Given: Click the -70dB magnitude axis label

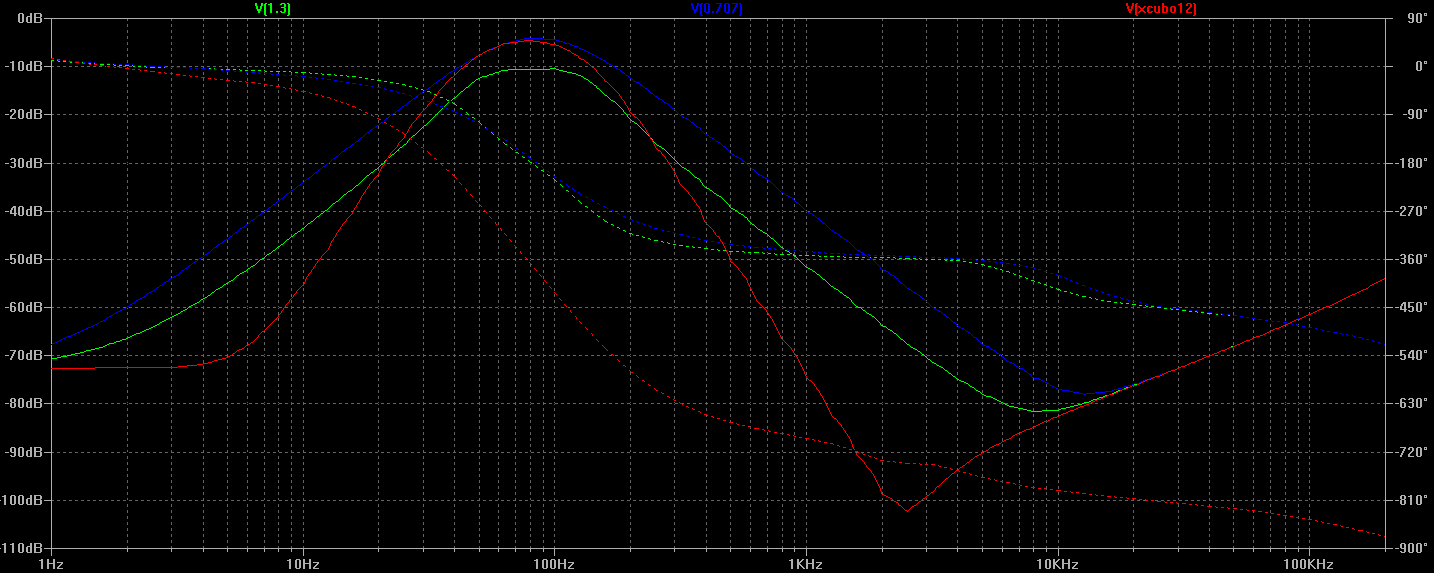Looking at the screenshot, I should 26,355.
